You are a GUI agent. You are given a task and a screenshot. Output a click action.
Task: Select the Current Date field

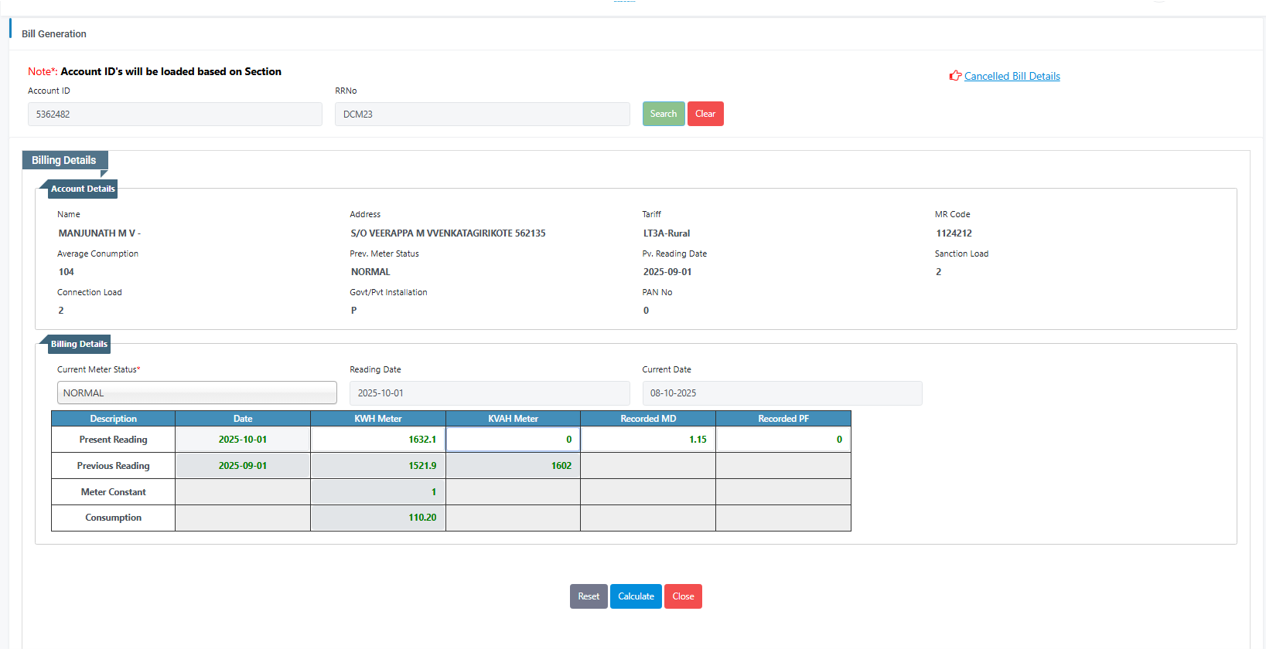click(x=781, y=393)
